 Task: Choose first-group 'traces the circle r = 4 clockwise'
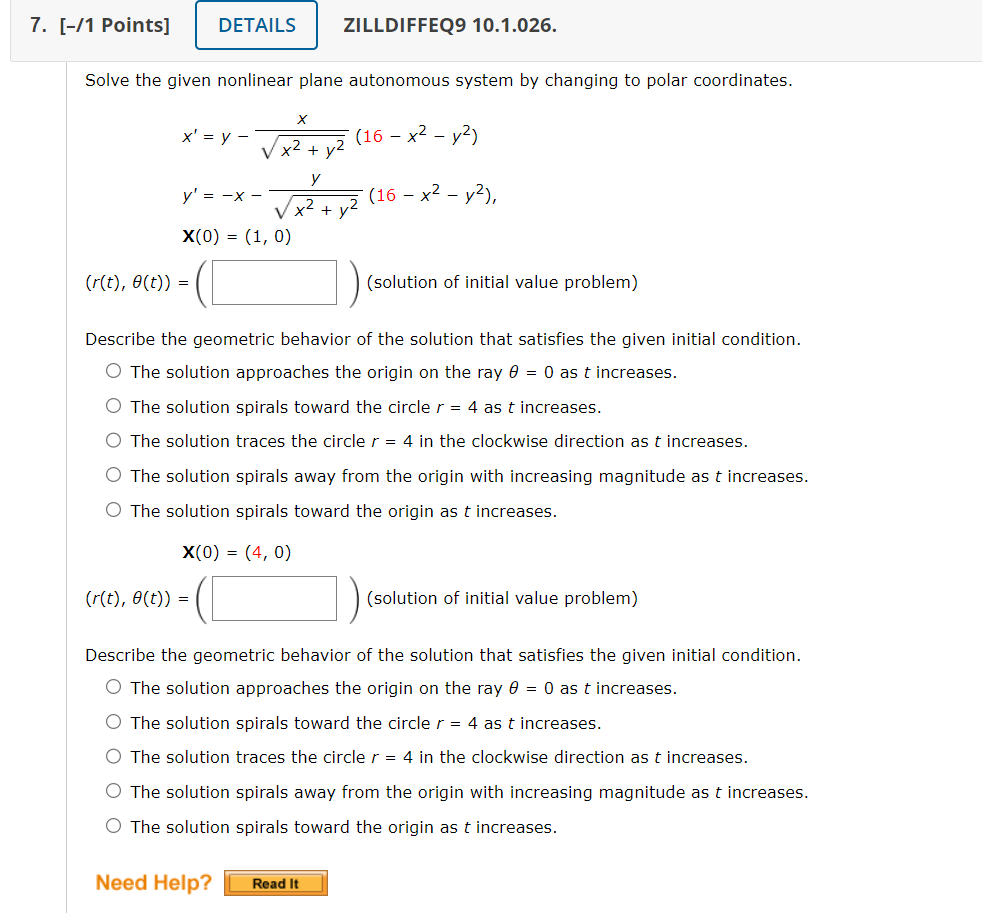113,440
